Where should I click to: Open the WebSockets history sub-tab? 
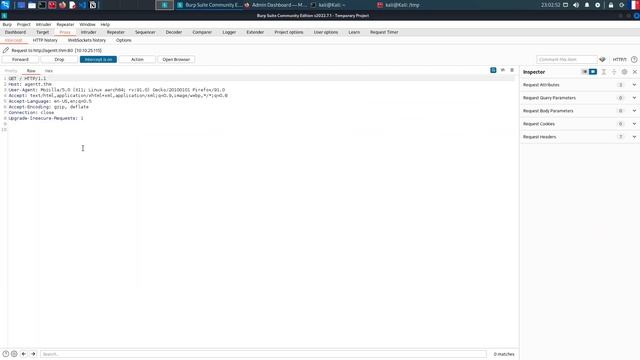click(87, 40)
